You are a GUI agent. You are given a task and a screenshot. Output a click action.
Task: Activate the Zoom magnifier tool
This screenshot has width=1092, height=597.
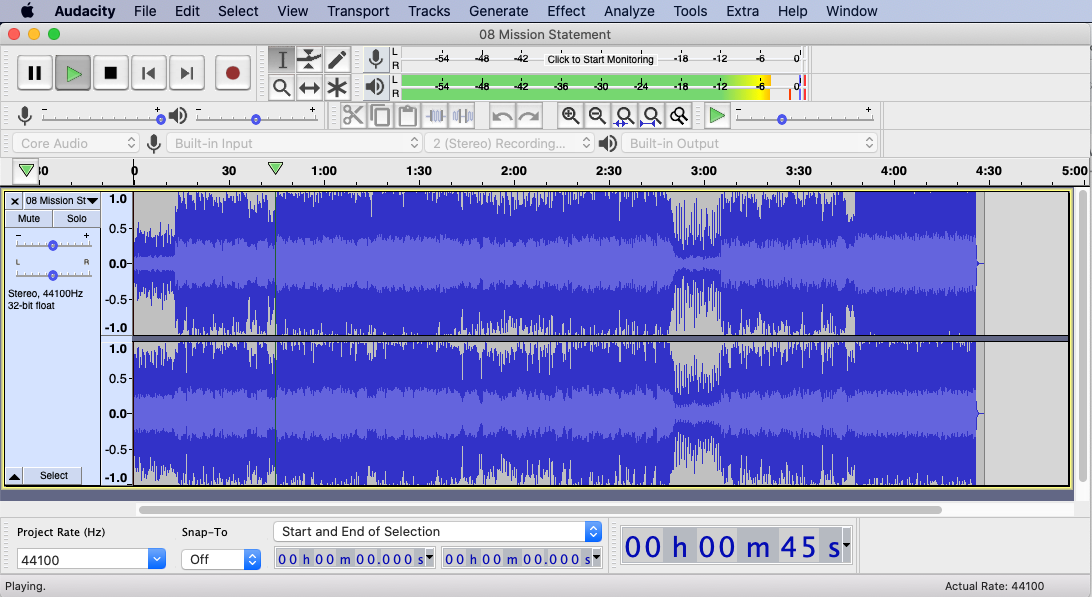click(x=282, y=88)
